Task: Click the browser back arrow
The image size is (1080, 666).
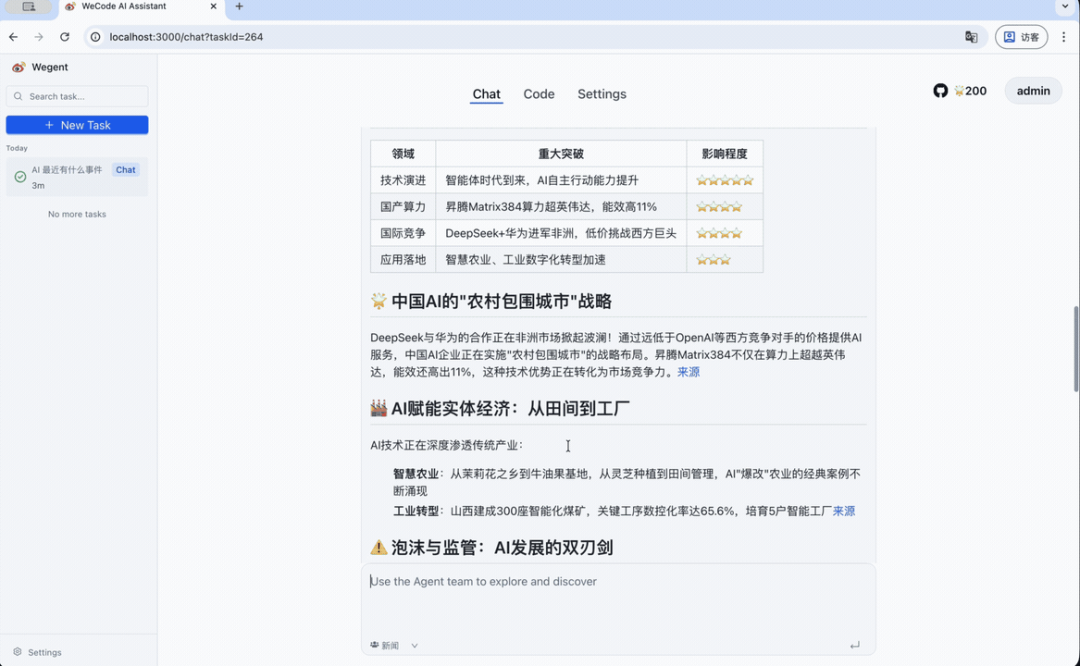Action: click(x=13, y=37)
